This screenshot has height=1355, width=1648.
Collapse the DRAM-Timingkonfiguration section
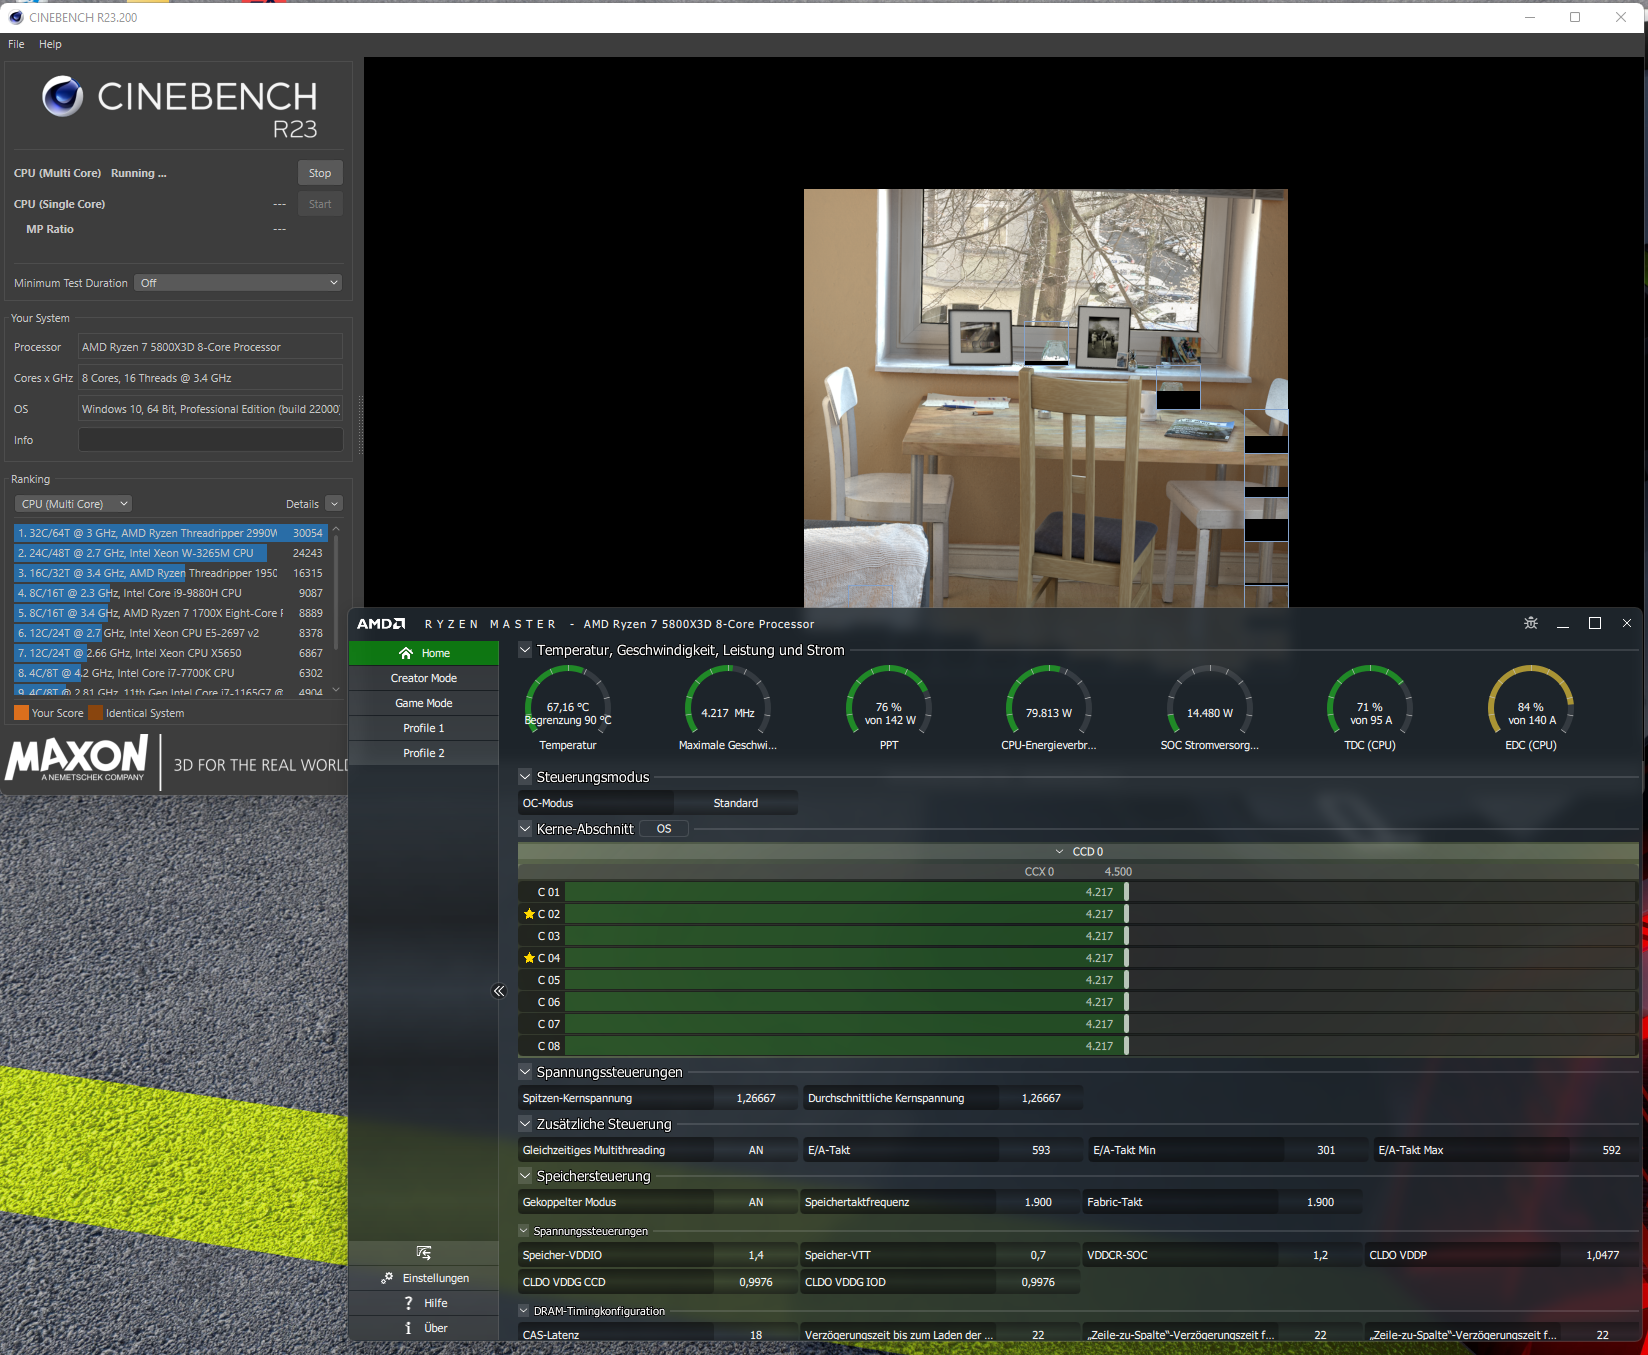(524, 1311)
